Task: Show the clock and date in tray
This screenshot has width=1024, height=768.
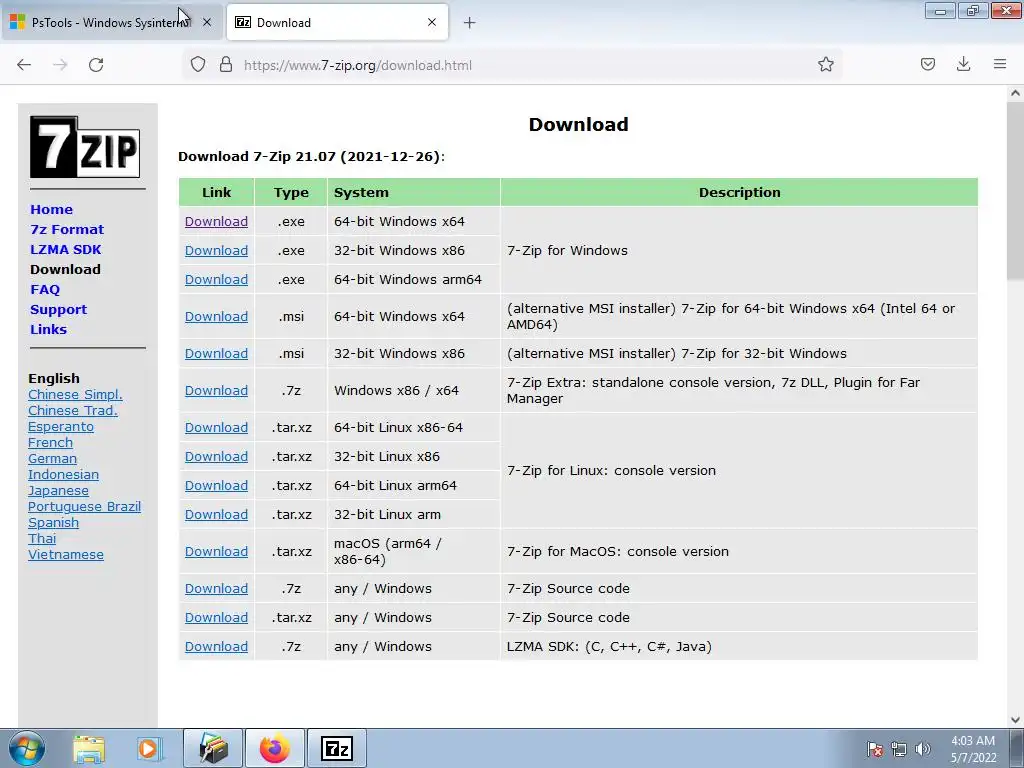Action: pos(973,749)
